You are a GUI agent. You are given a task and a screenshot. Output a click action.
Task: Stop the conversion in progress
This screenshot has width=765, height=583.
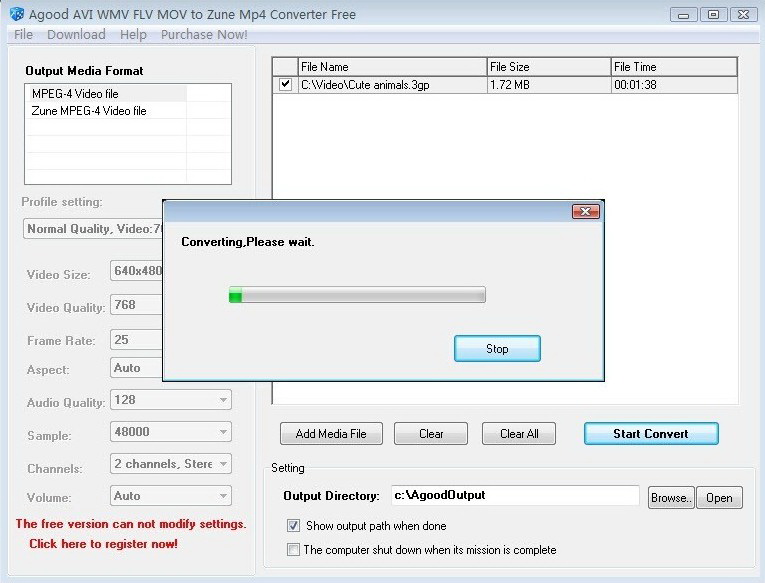pyautogui.click(x=497, y=348)
